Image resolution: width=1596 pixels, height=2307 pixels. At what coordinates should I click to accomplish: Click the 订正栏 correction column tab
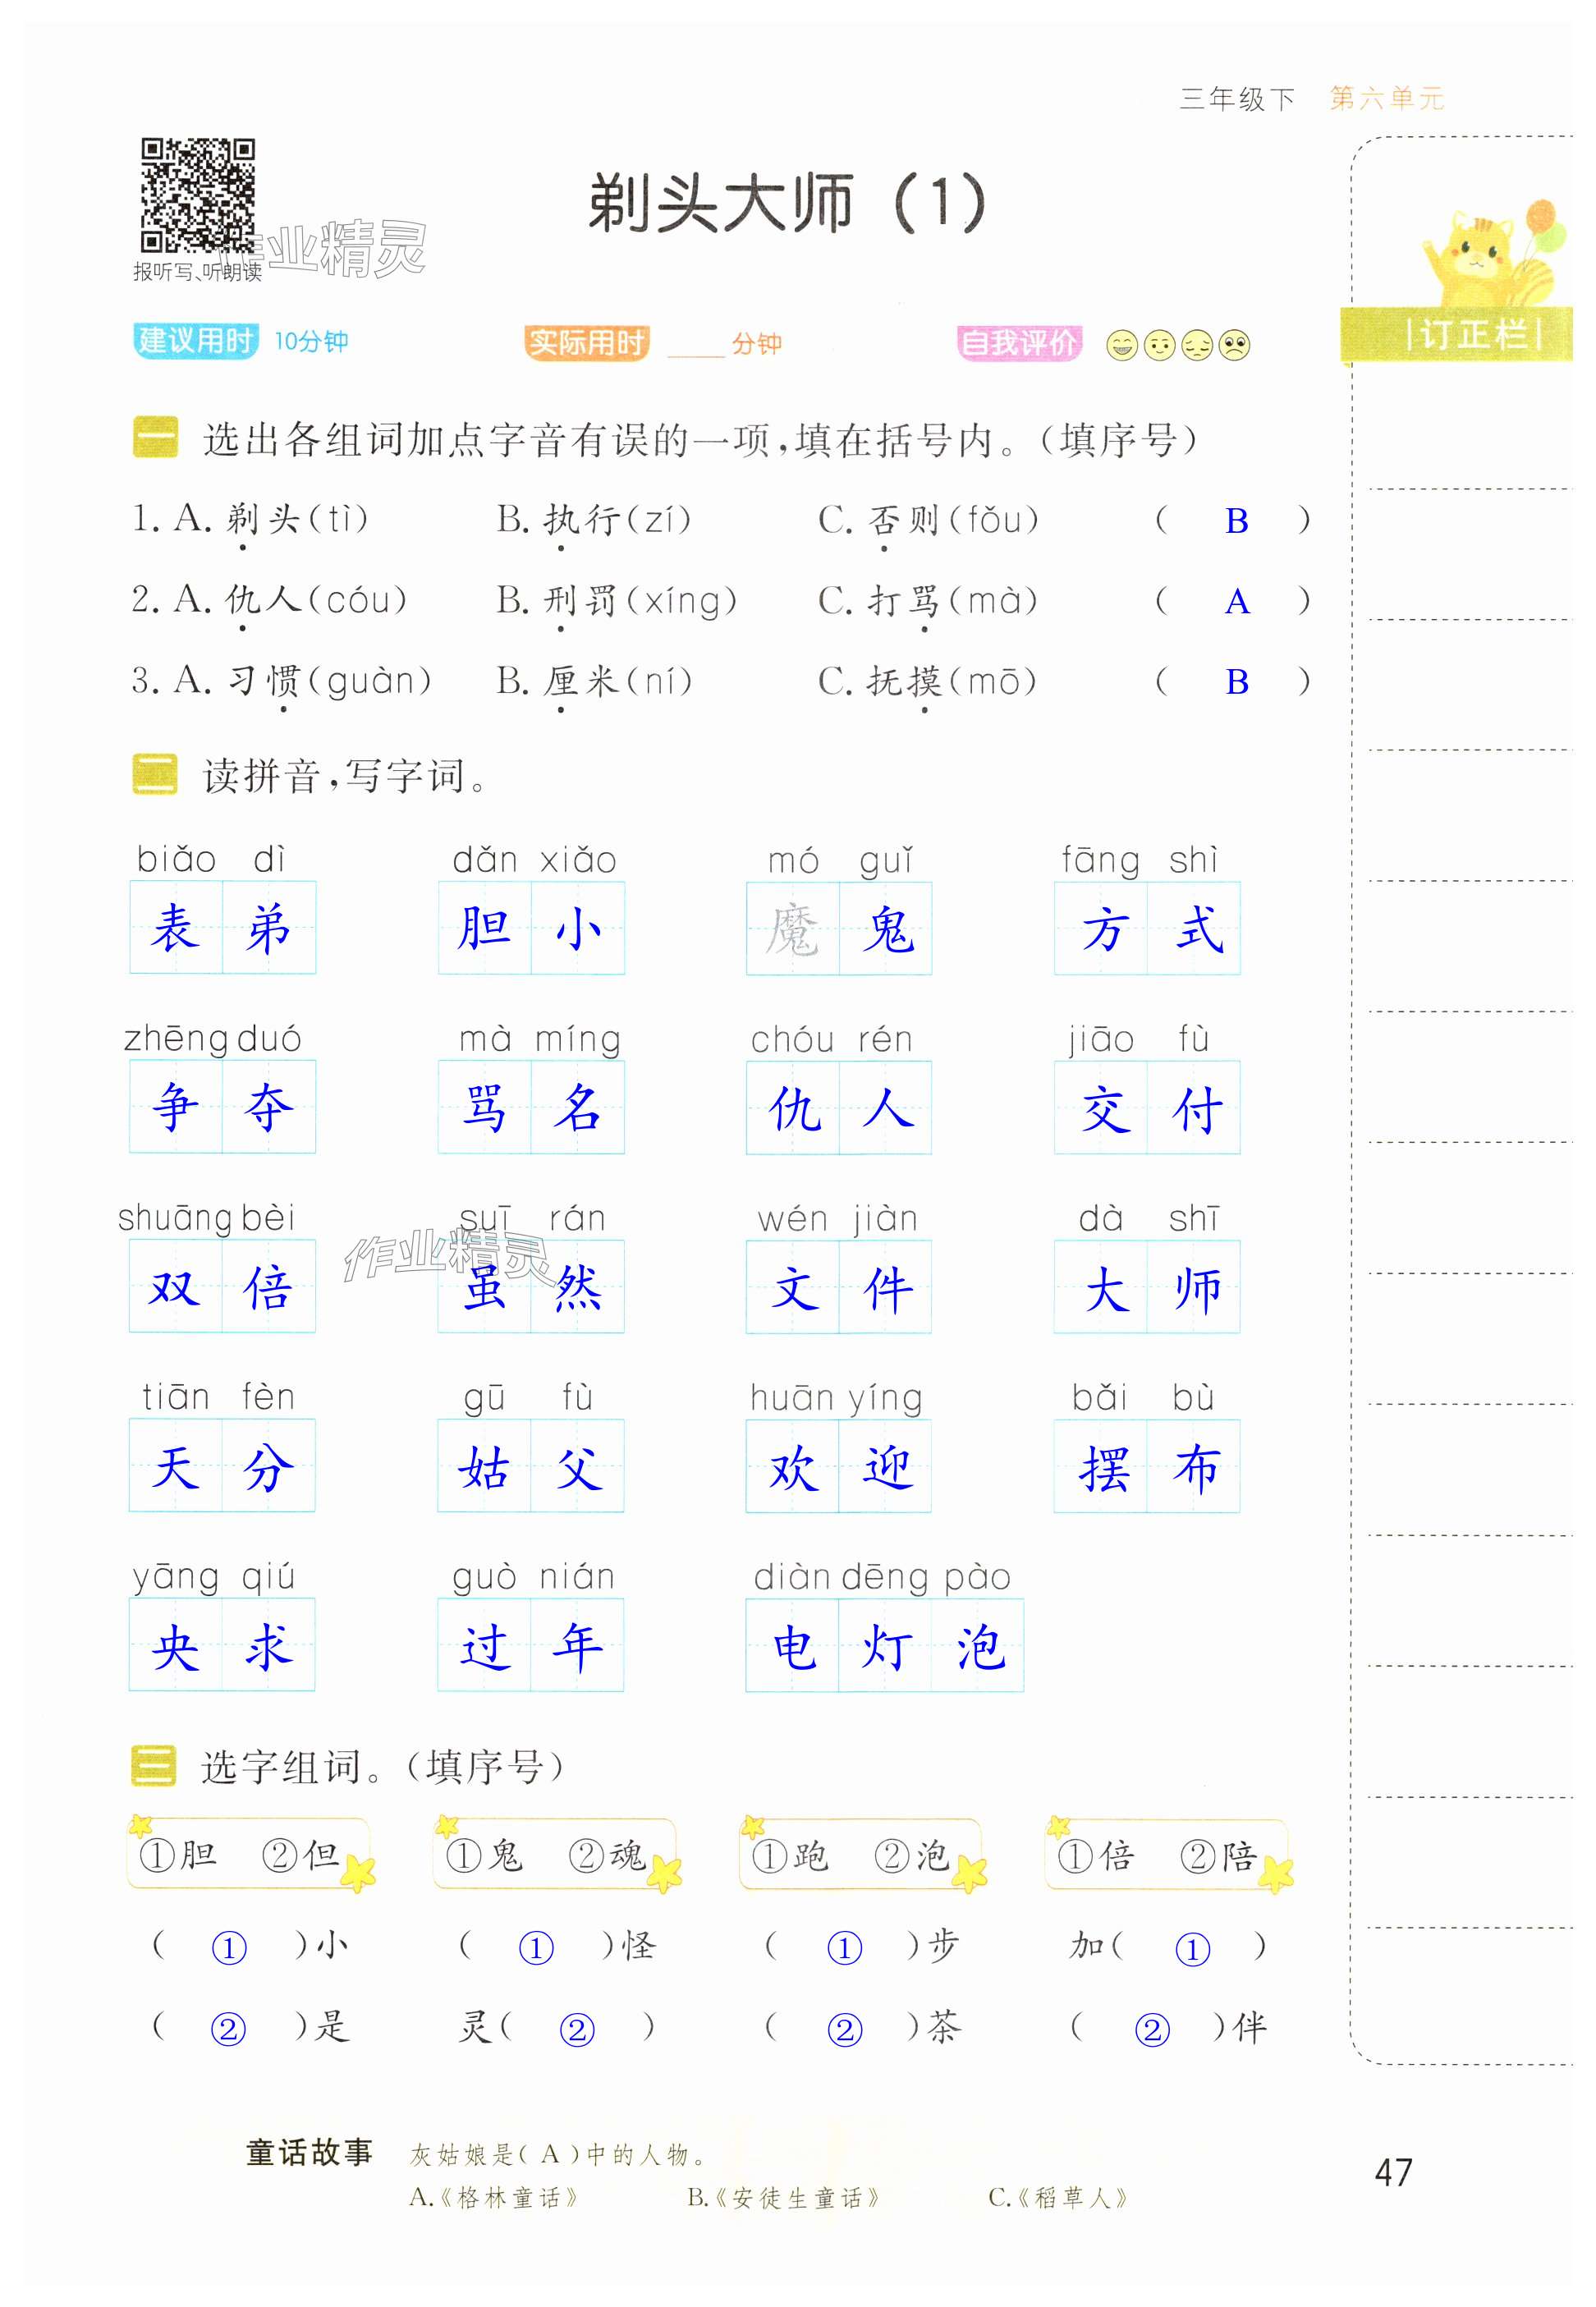[1472, 334]
